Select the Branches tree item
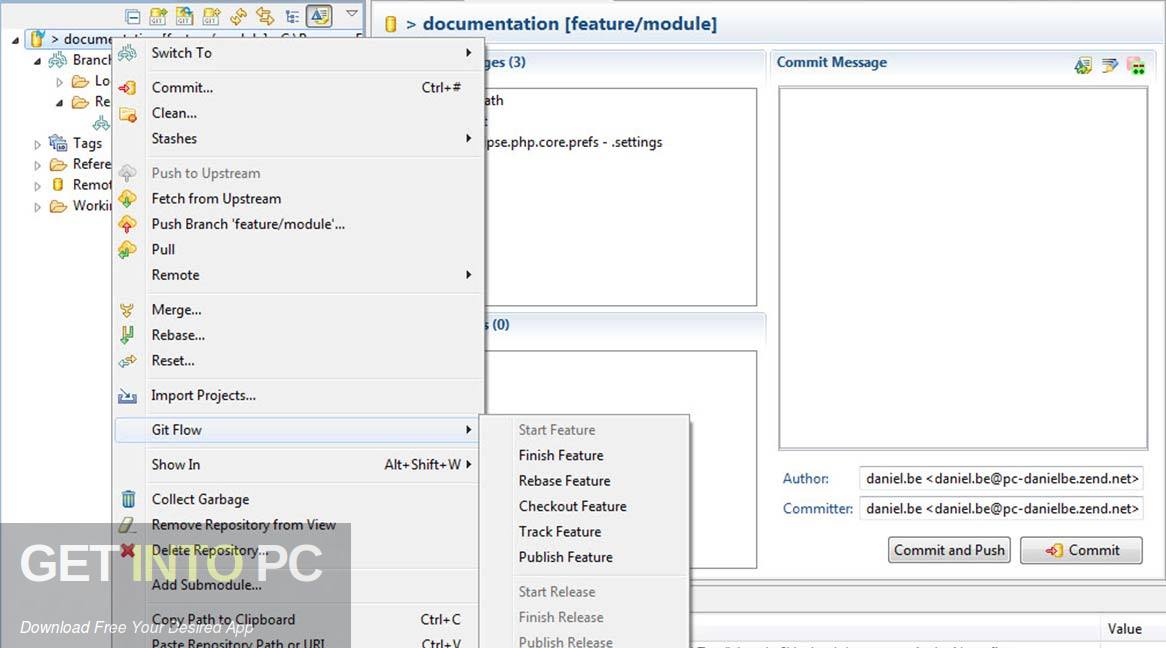The height and width of the screenshot is (648, 1166). click(80, 60)
